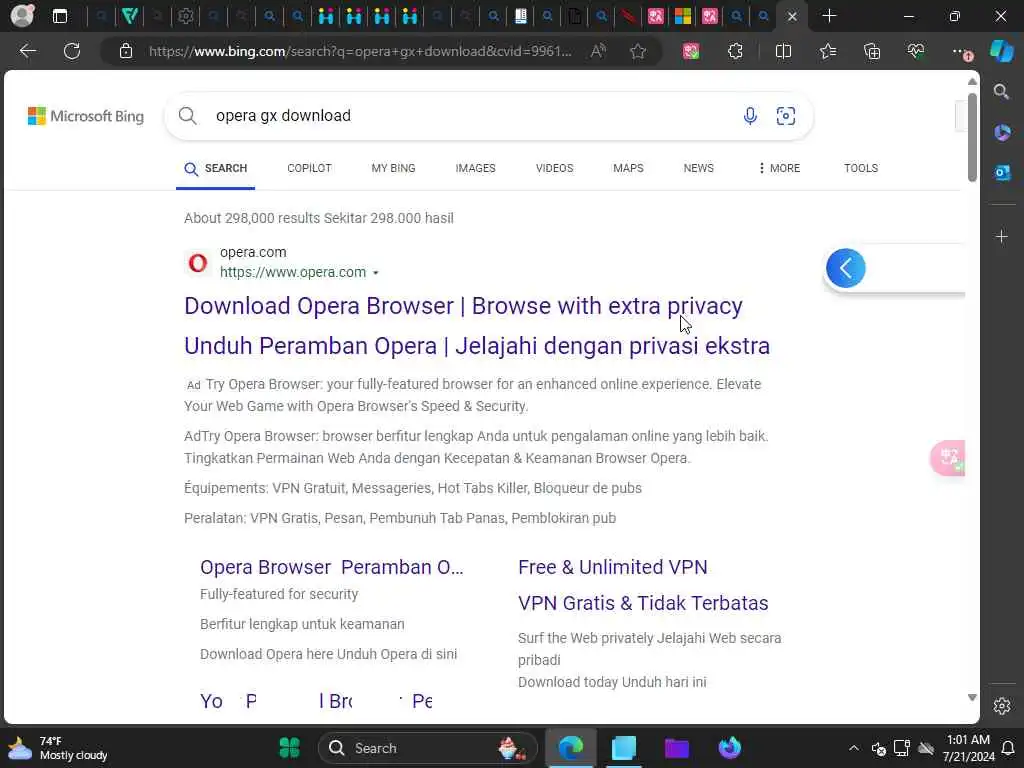Switch to IMAGES results

(475, 168)
